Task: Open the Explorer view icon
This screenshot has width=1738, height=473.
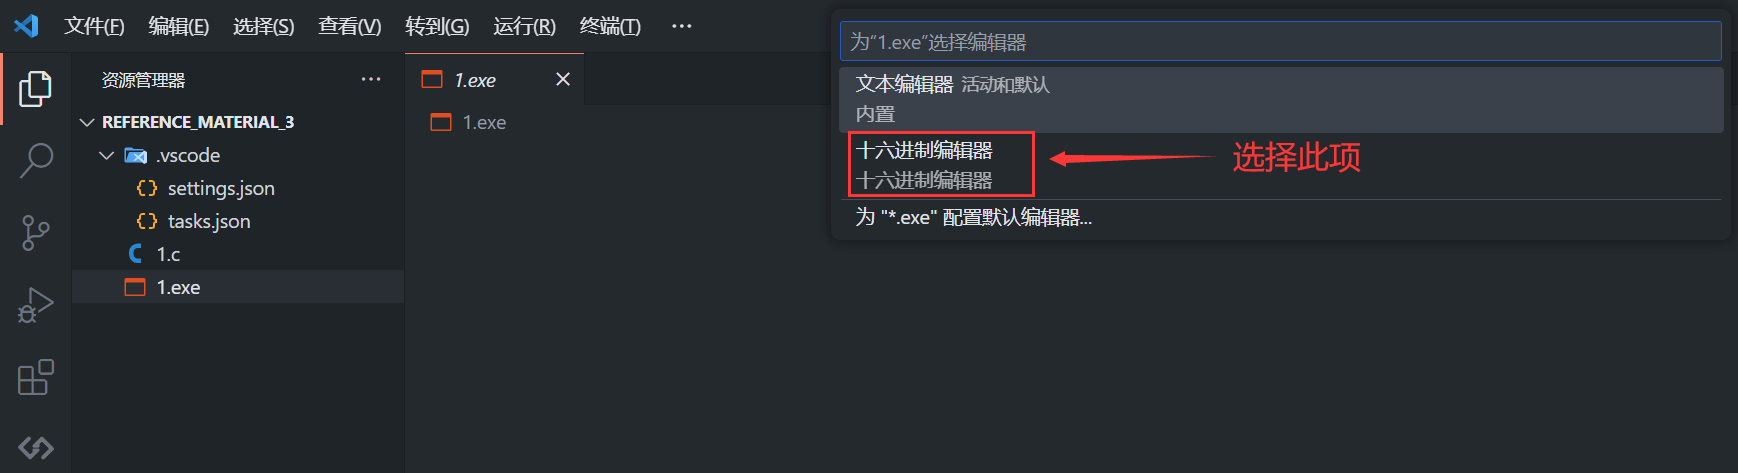Action: pos(35,89)
